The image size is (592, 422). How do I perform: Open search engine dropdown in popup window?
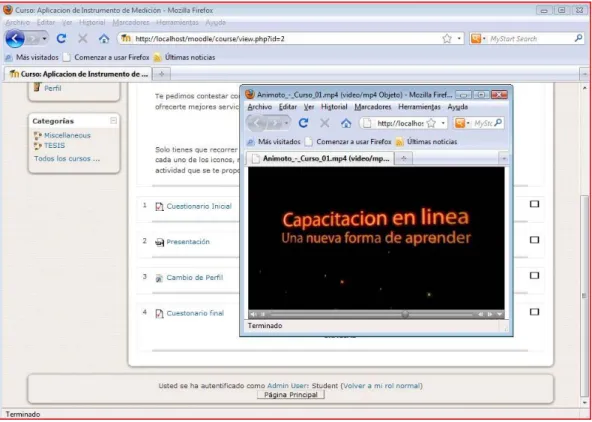coord(469,123)
